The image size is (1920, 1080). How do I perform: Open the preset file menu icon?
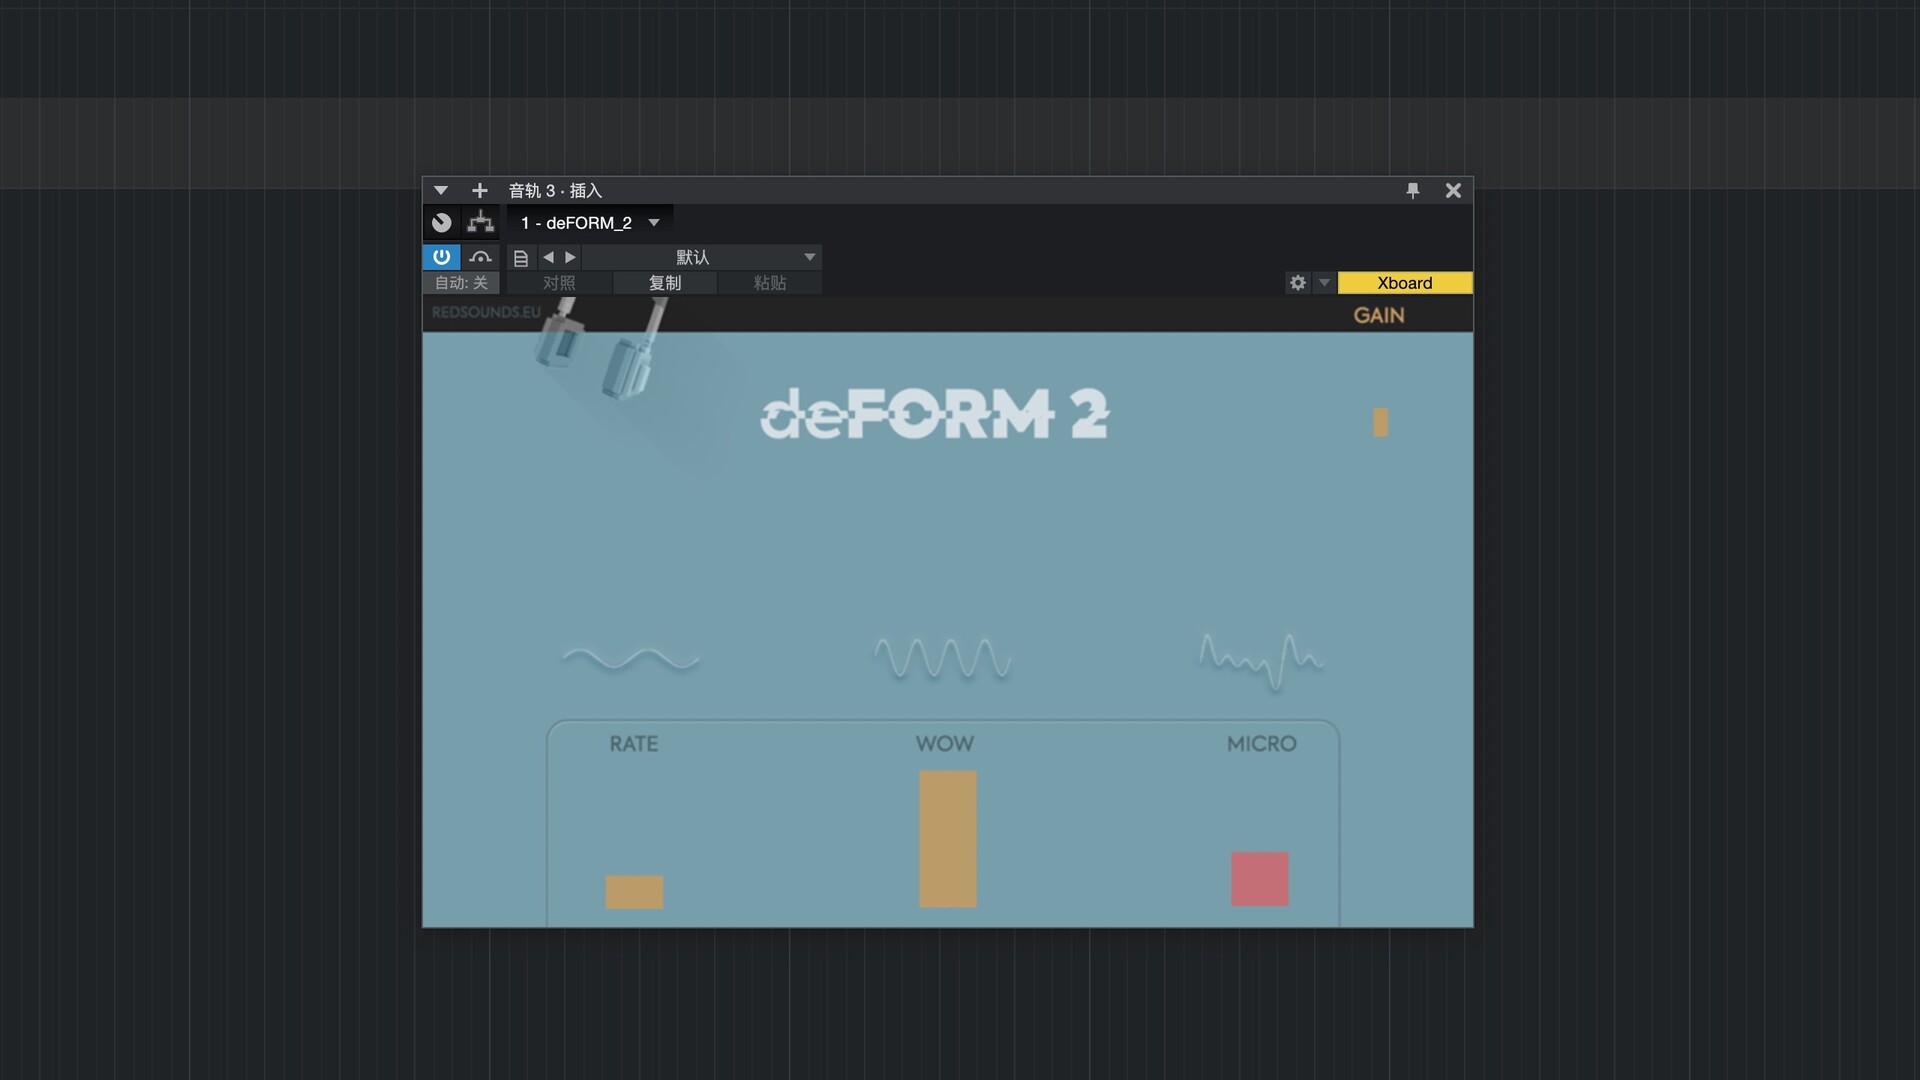point(521,258)
